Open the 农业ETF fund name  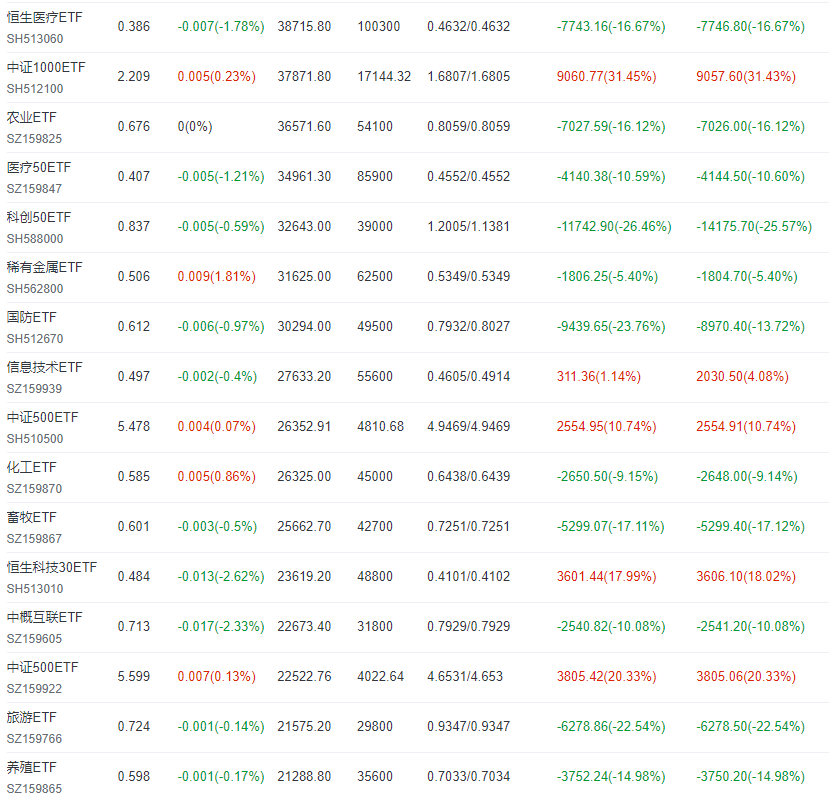tap(31, 117)
